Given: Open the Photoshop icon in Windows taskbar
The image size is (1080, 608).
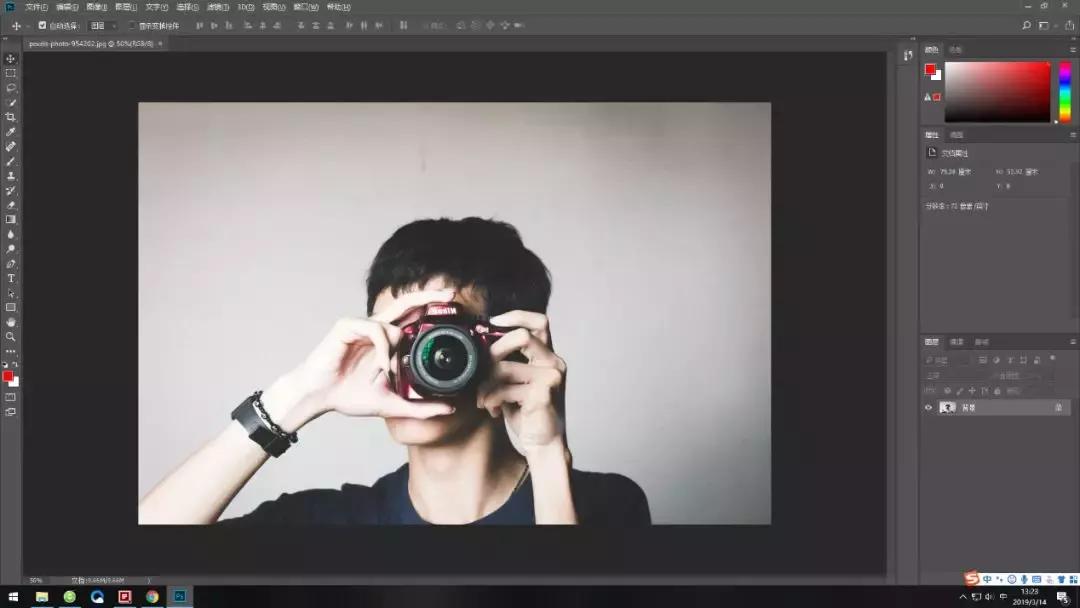Looking at the screenshot, I should 180,596.
